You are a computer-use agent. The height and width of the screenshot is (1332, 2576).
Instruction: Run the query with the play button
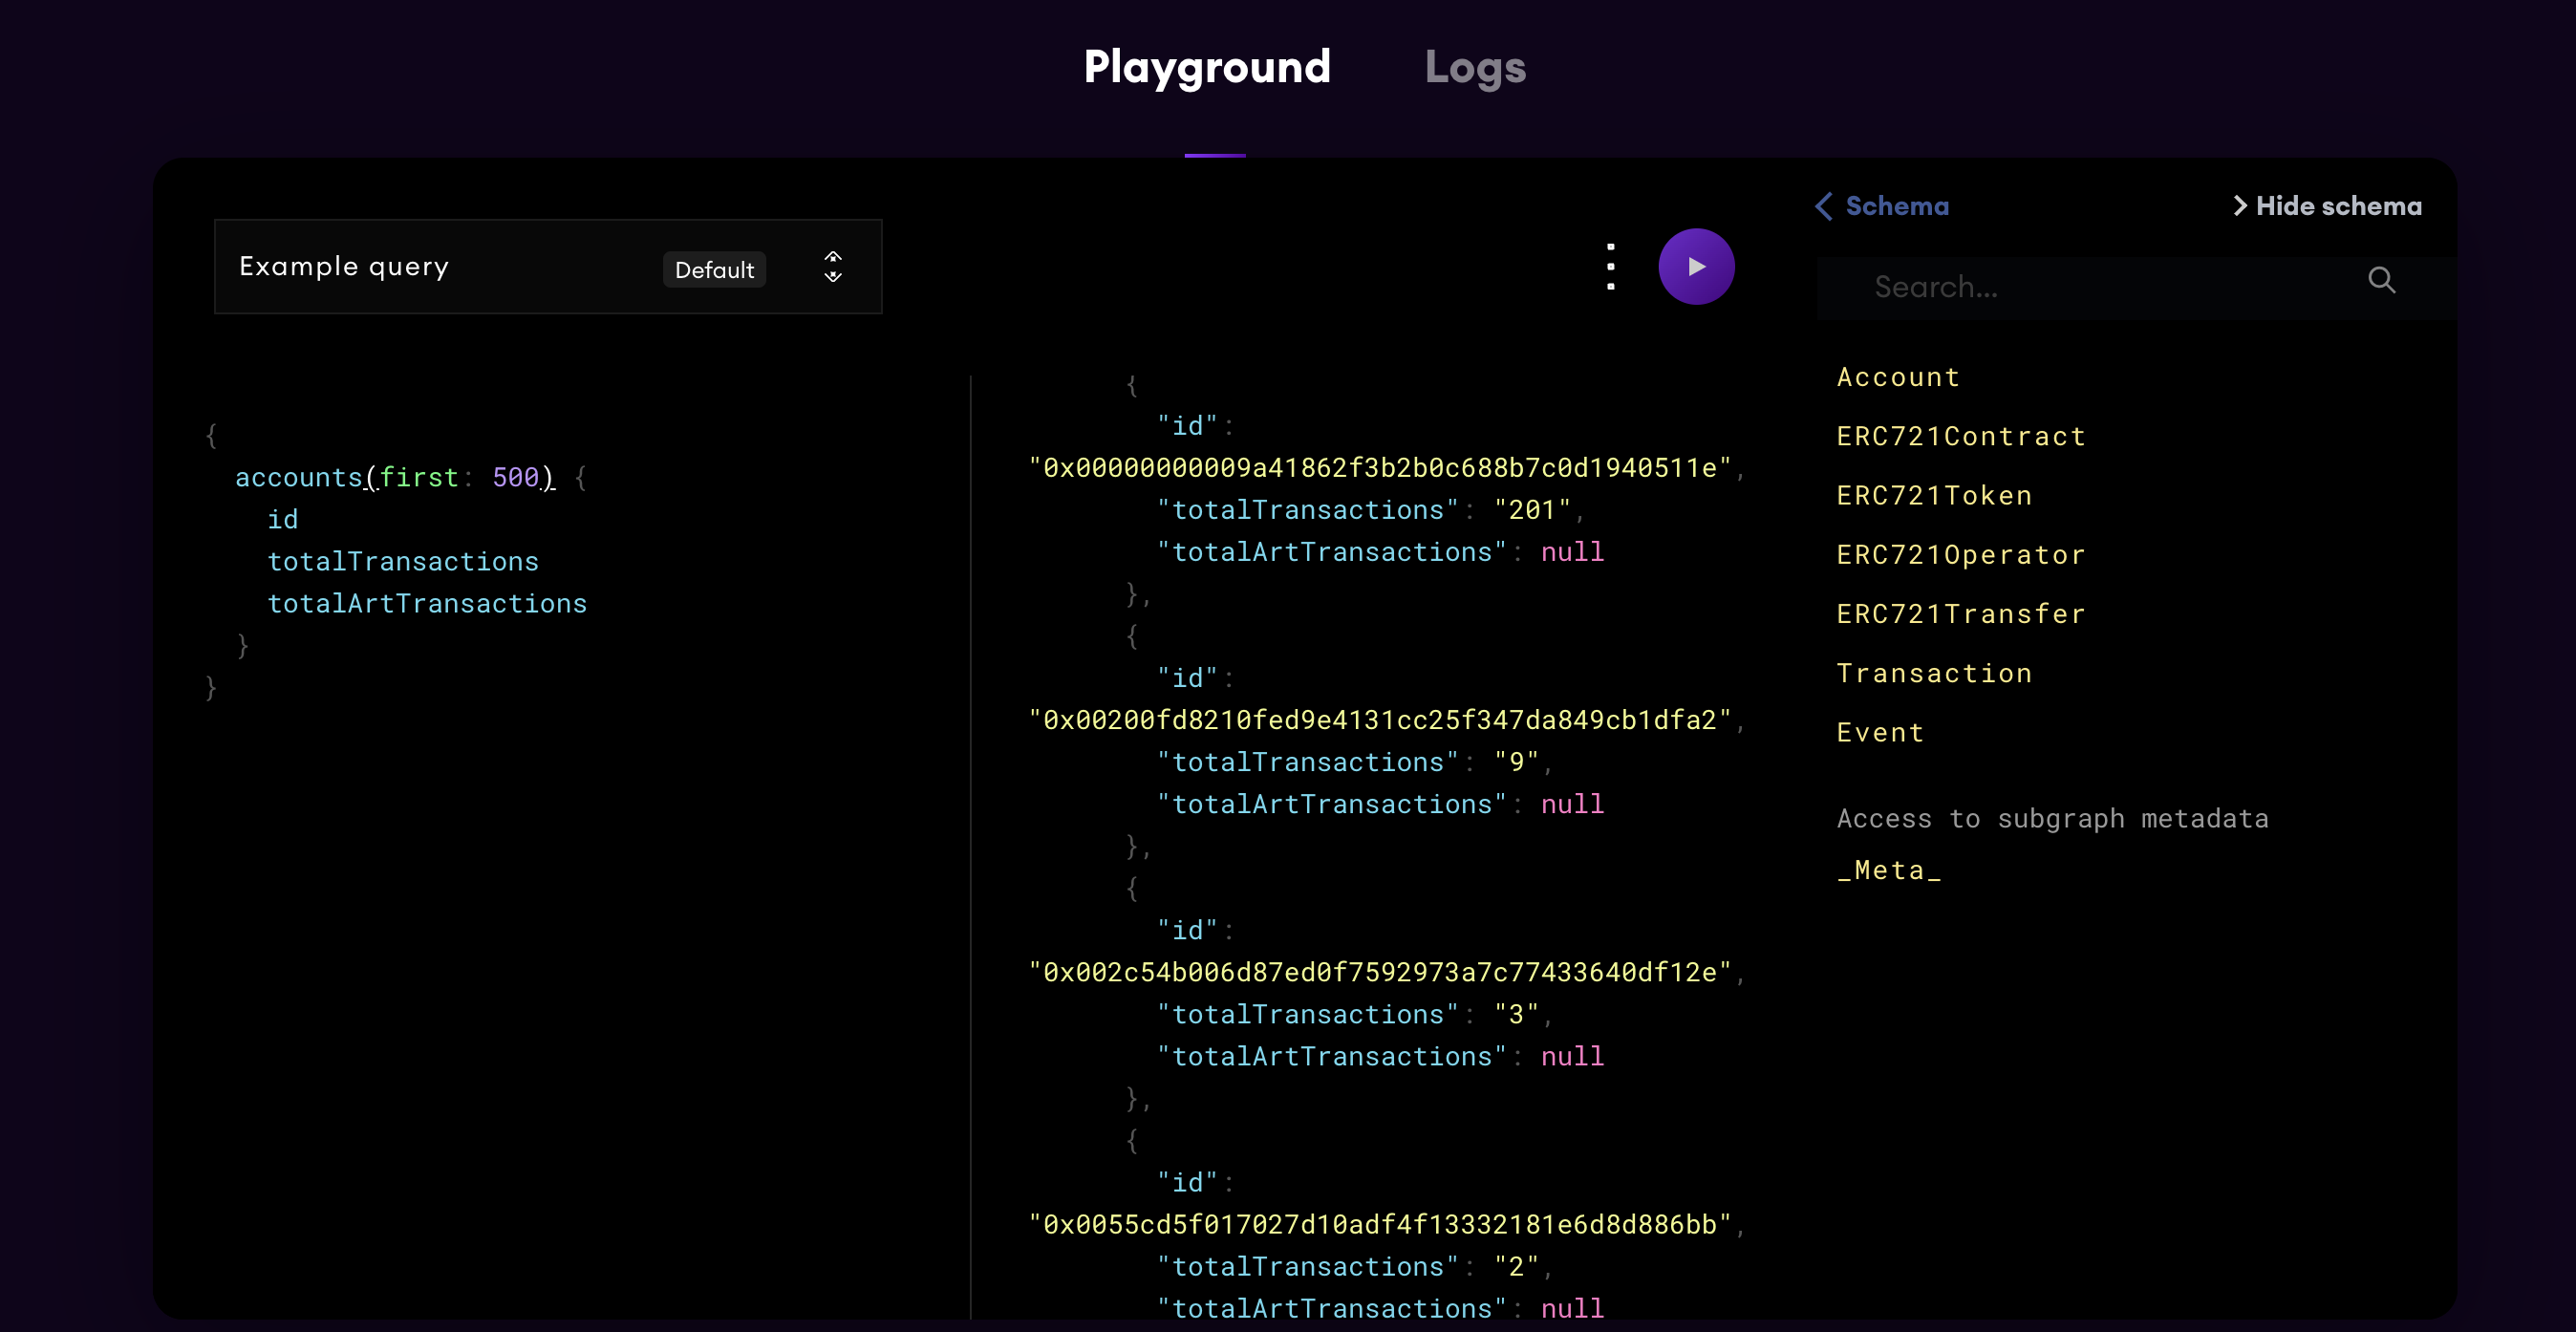[x=1696, y=267]
